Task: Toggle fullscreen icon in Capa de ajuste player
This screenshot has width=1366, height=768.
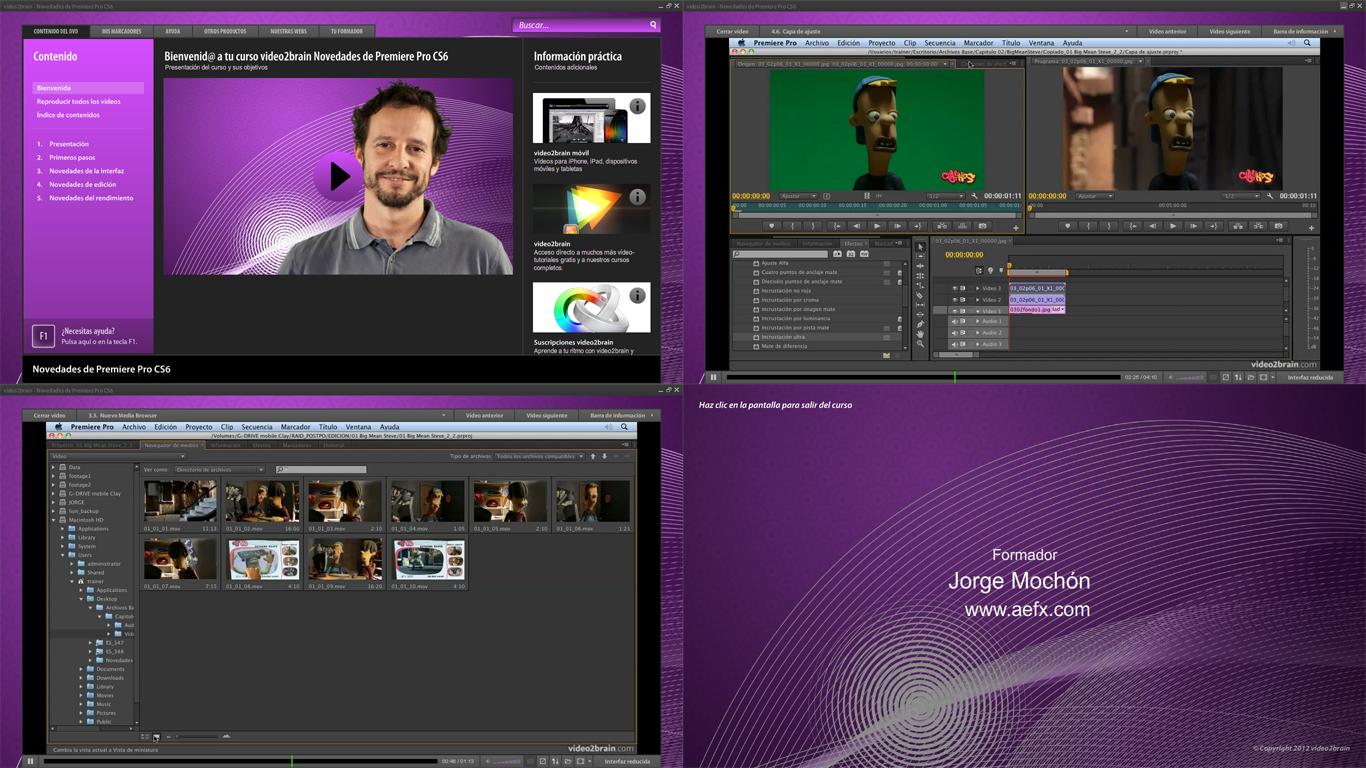Action: (1263, 377)
